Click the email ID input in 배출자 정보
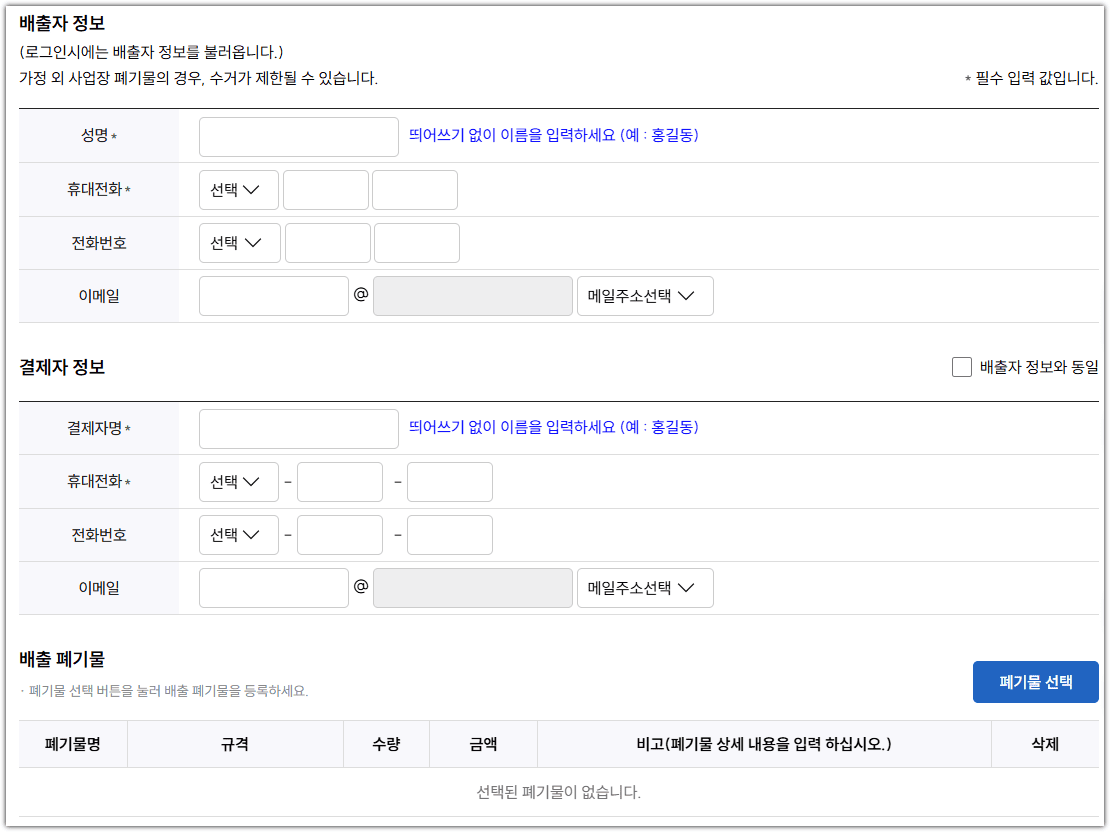This screenshot has width=1110, height=832. click(x=273, y=295)
